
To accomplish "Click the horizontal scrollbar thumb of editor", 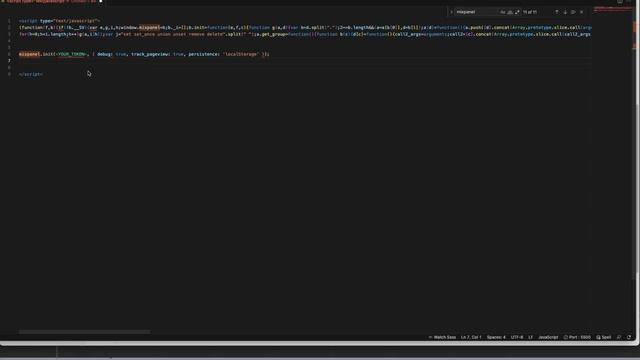I will click(84, 332).
